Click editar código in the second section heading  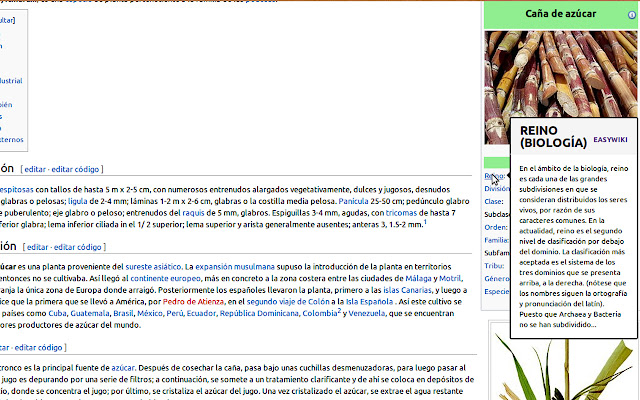(78, 247)
